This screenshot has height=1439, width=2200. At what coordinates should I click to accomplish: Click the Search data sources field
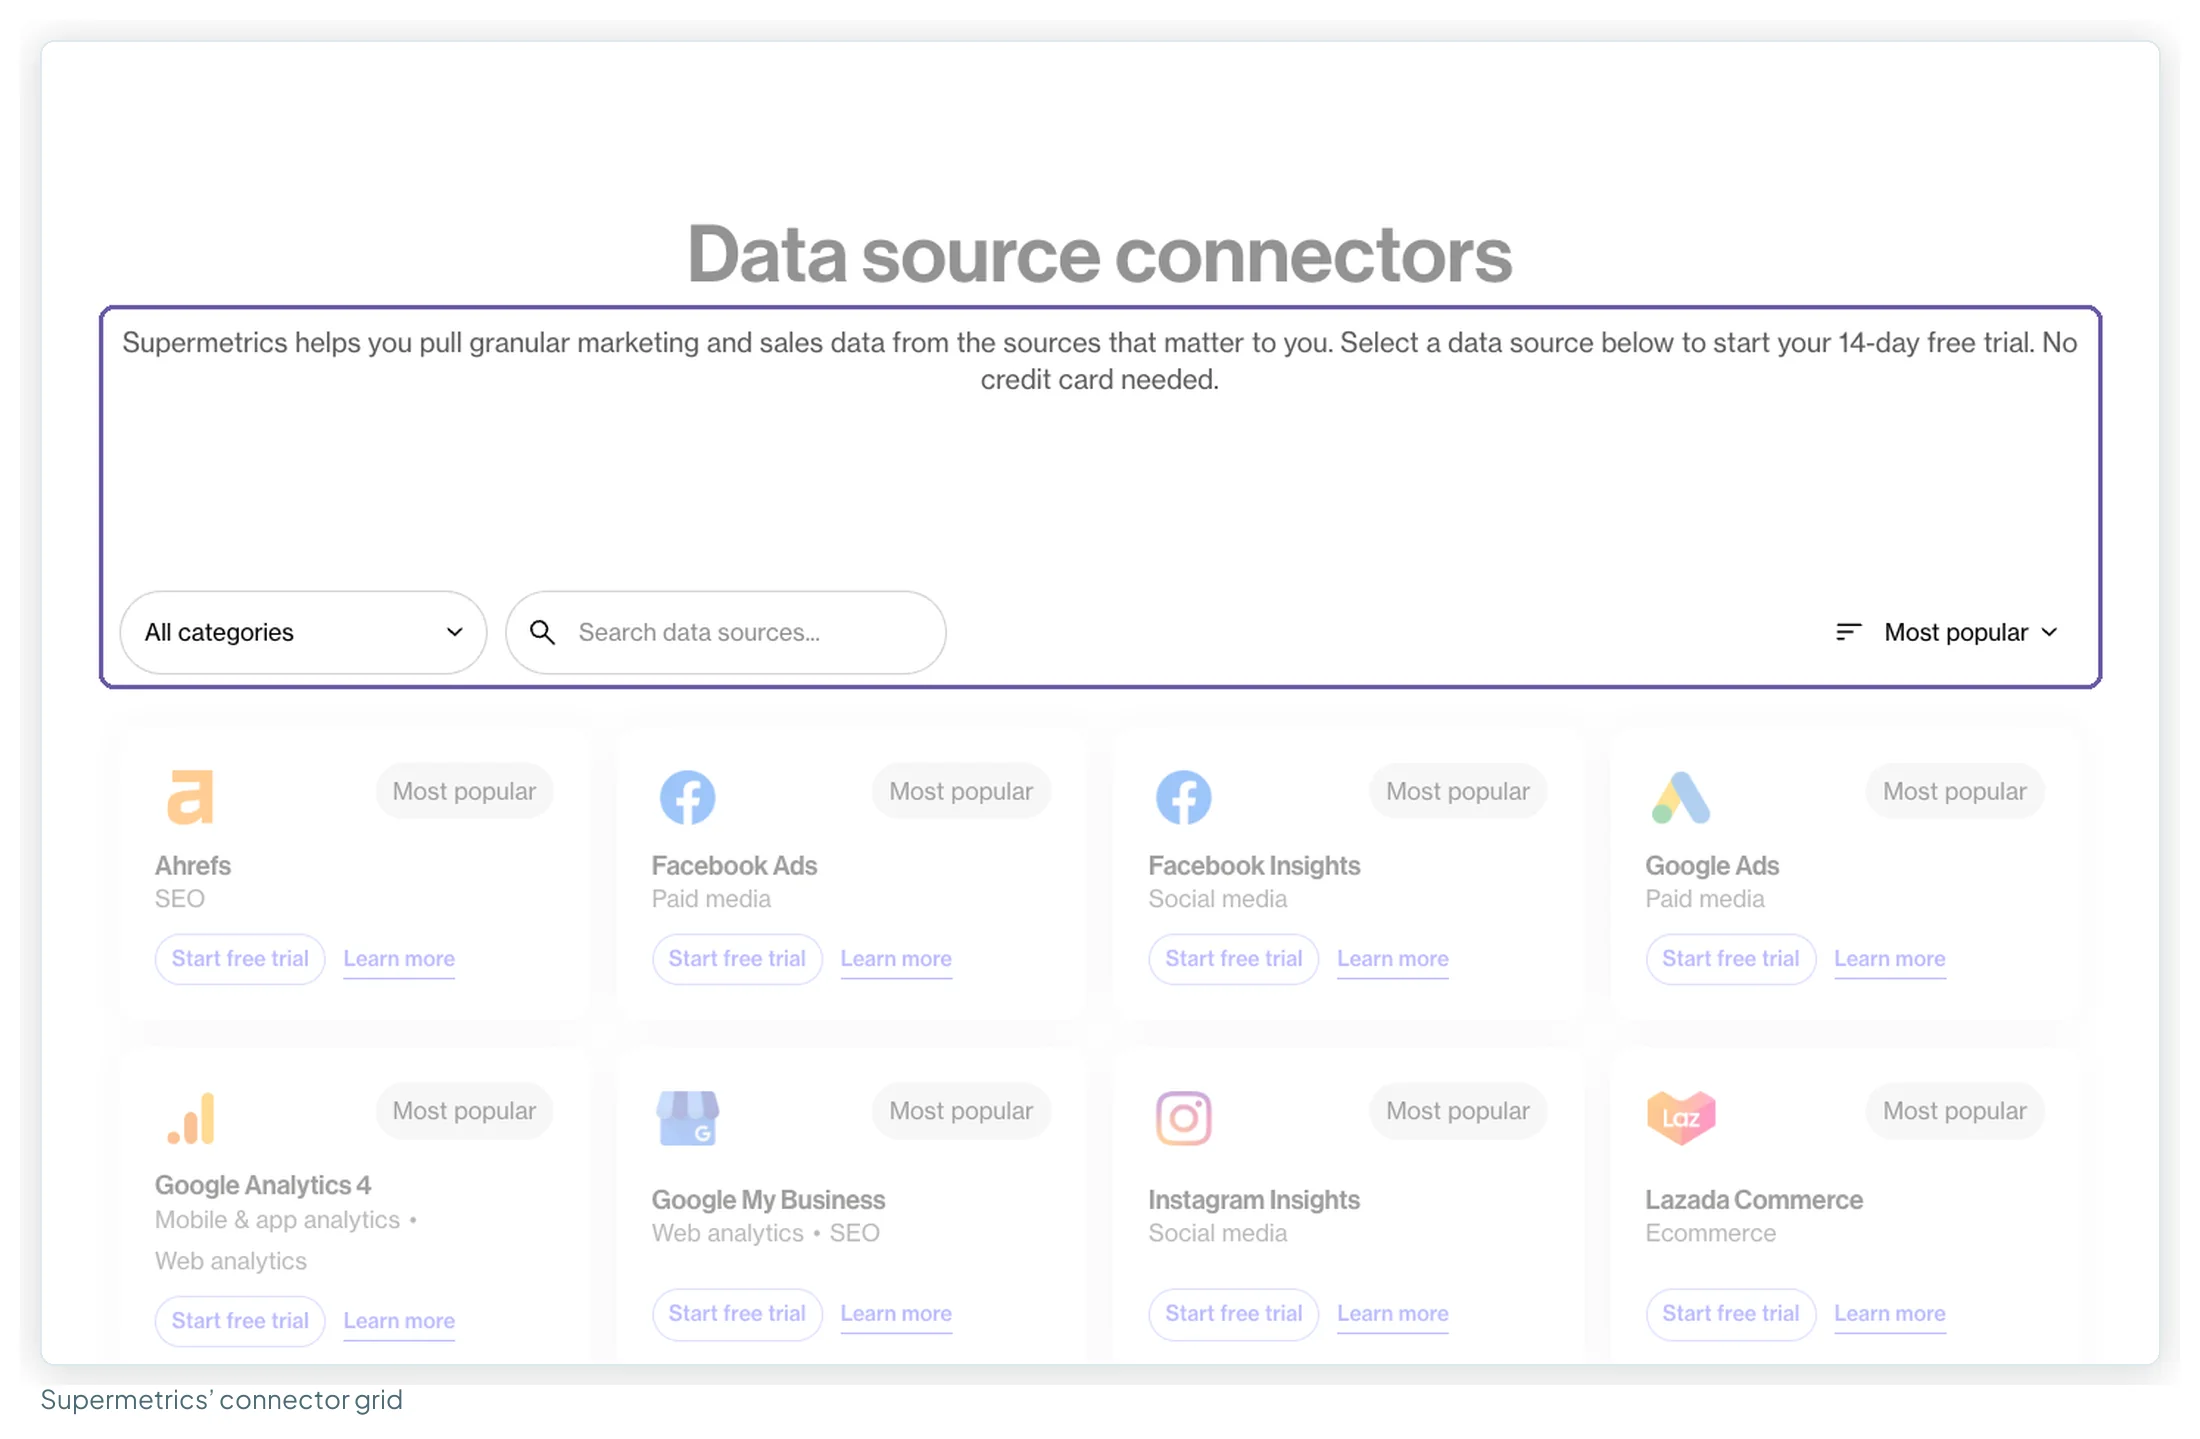coord(726,632)
